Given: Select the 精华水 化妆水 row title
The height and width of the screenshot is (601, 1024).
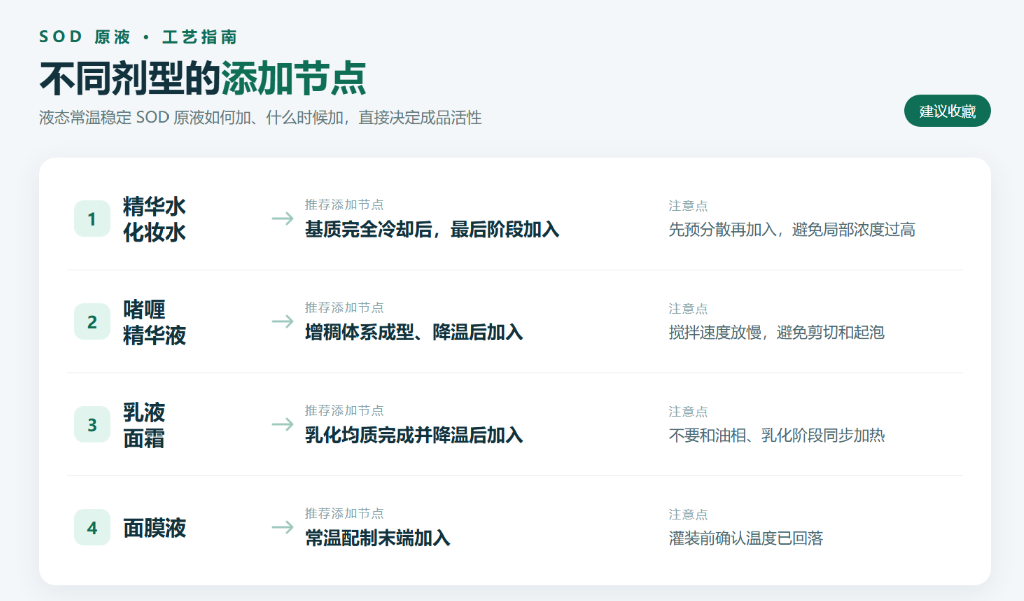Looking at the screenshot, I should point(155,219).
